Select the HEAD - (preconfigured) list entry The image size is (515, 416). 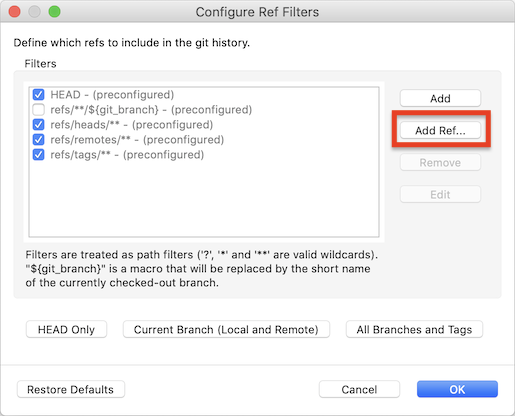[112, 95]
